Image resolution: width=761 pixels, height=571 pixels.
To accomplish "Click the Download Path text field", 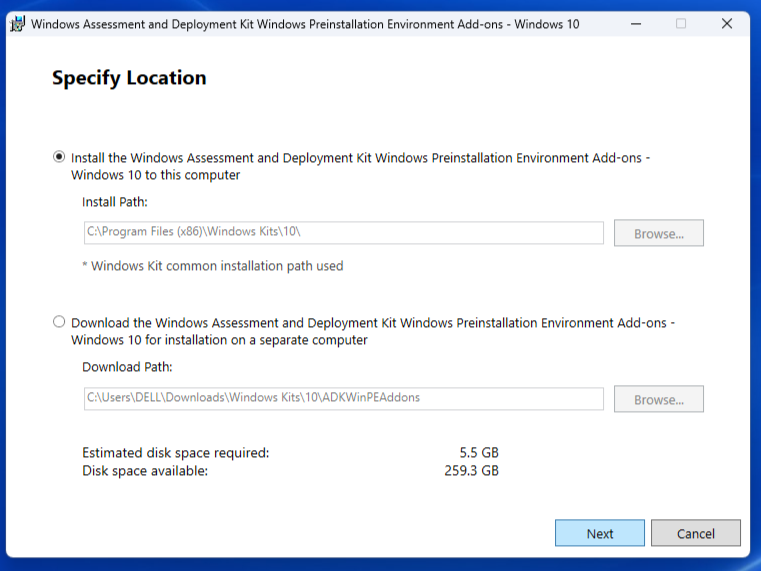I will click(x=343, y=398).
